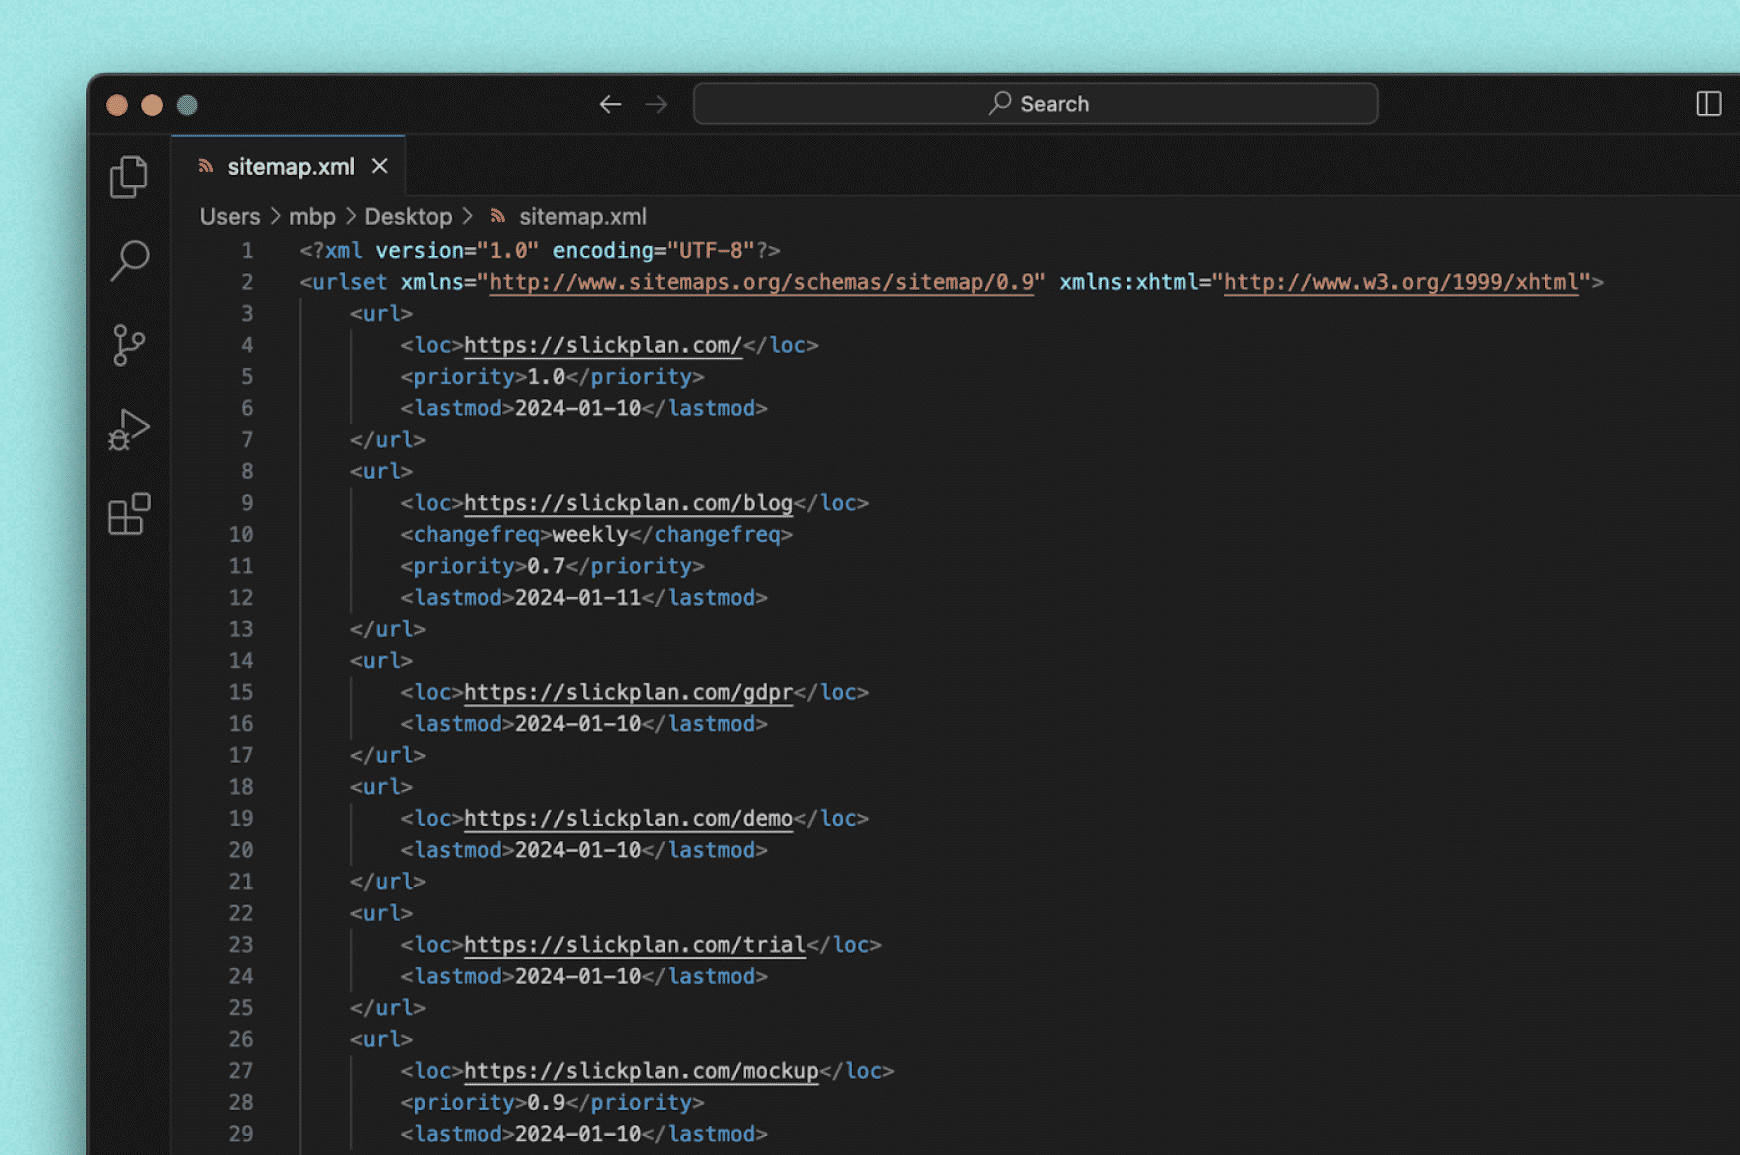Expand the mbp breadcrumb
Screen dimensions: 1740x1155
312,217
